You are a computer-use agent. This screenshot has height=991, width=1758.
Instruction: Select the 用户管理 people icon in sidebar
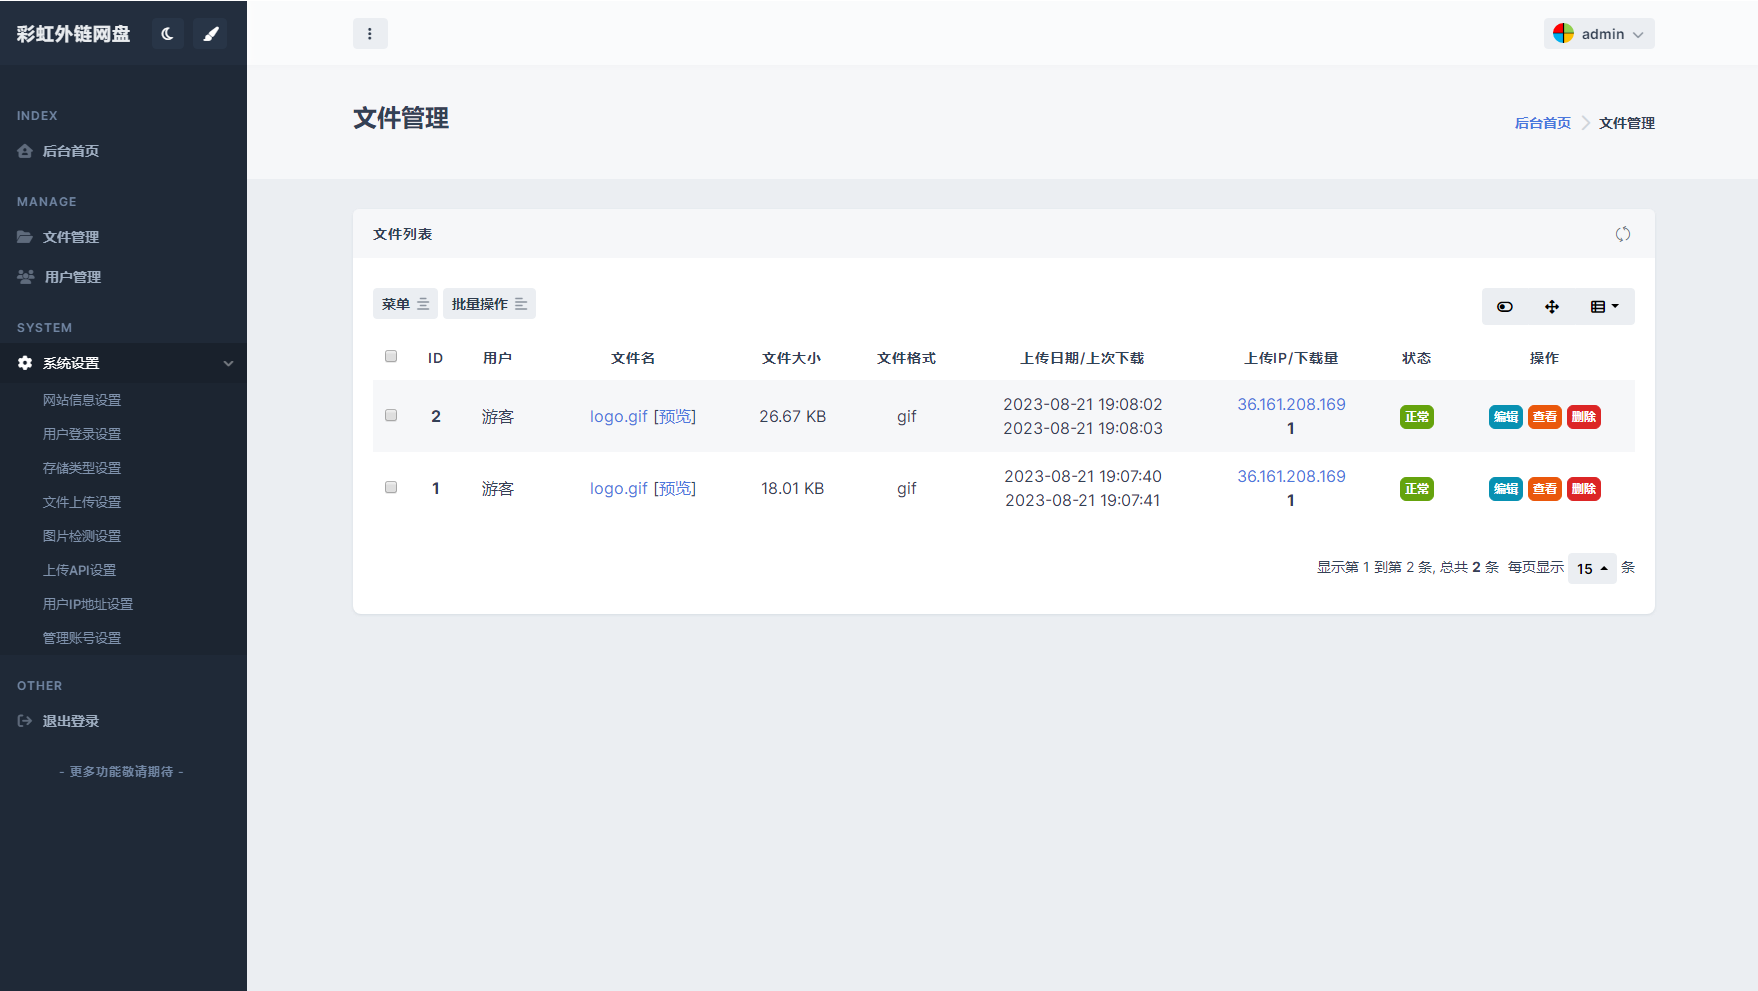pyautogui.click(x=25, y=276)
